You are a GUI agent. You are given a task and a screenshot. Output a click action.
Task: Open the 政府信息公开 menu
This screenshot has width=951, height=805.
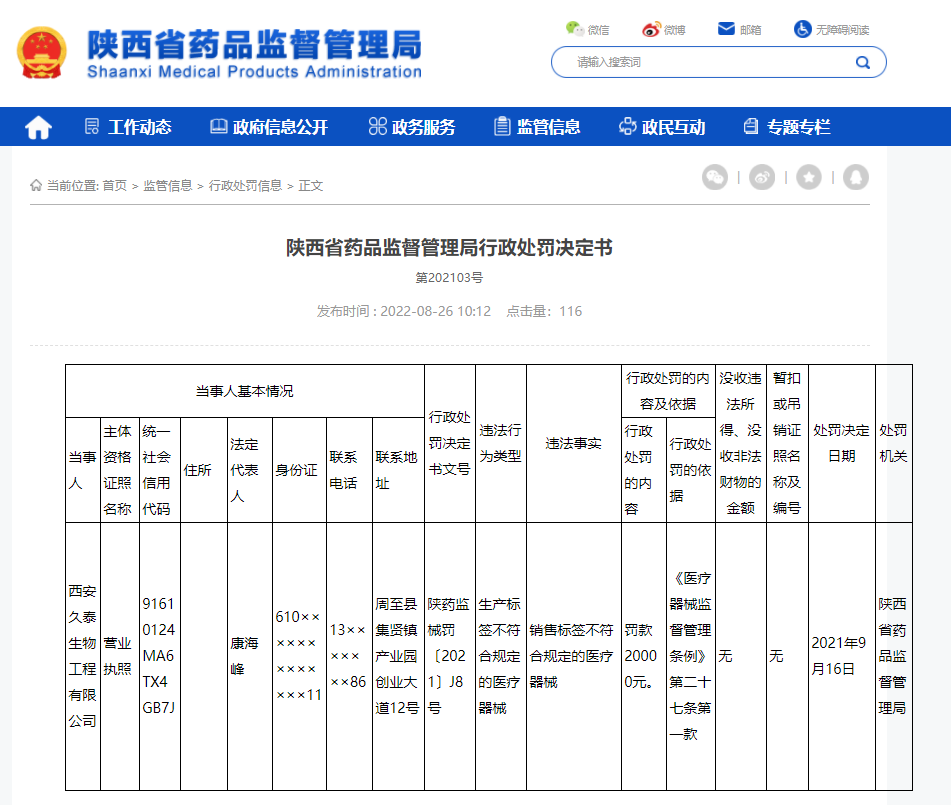pyautogui.click(x=269, y=127)
